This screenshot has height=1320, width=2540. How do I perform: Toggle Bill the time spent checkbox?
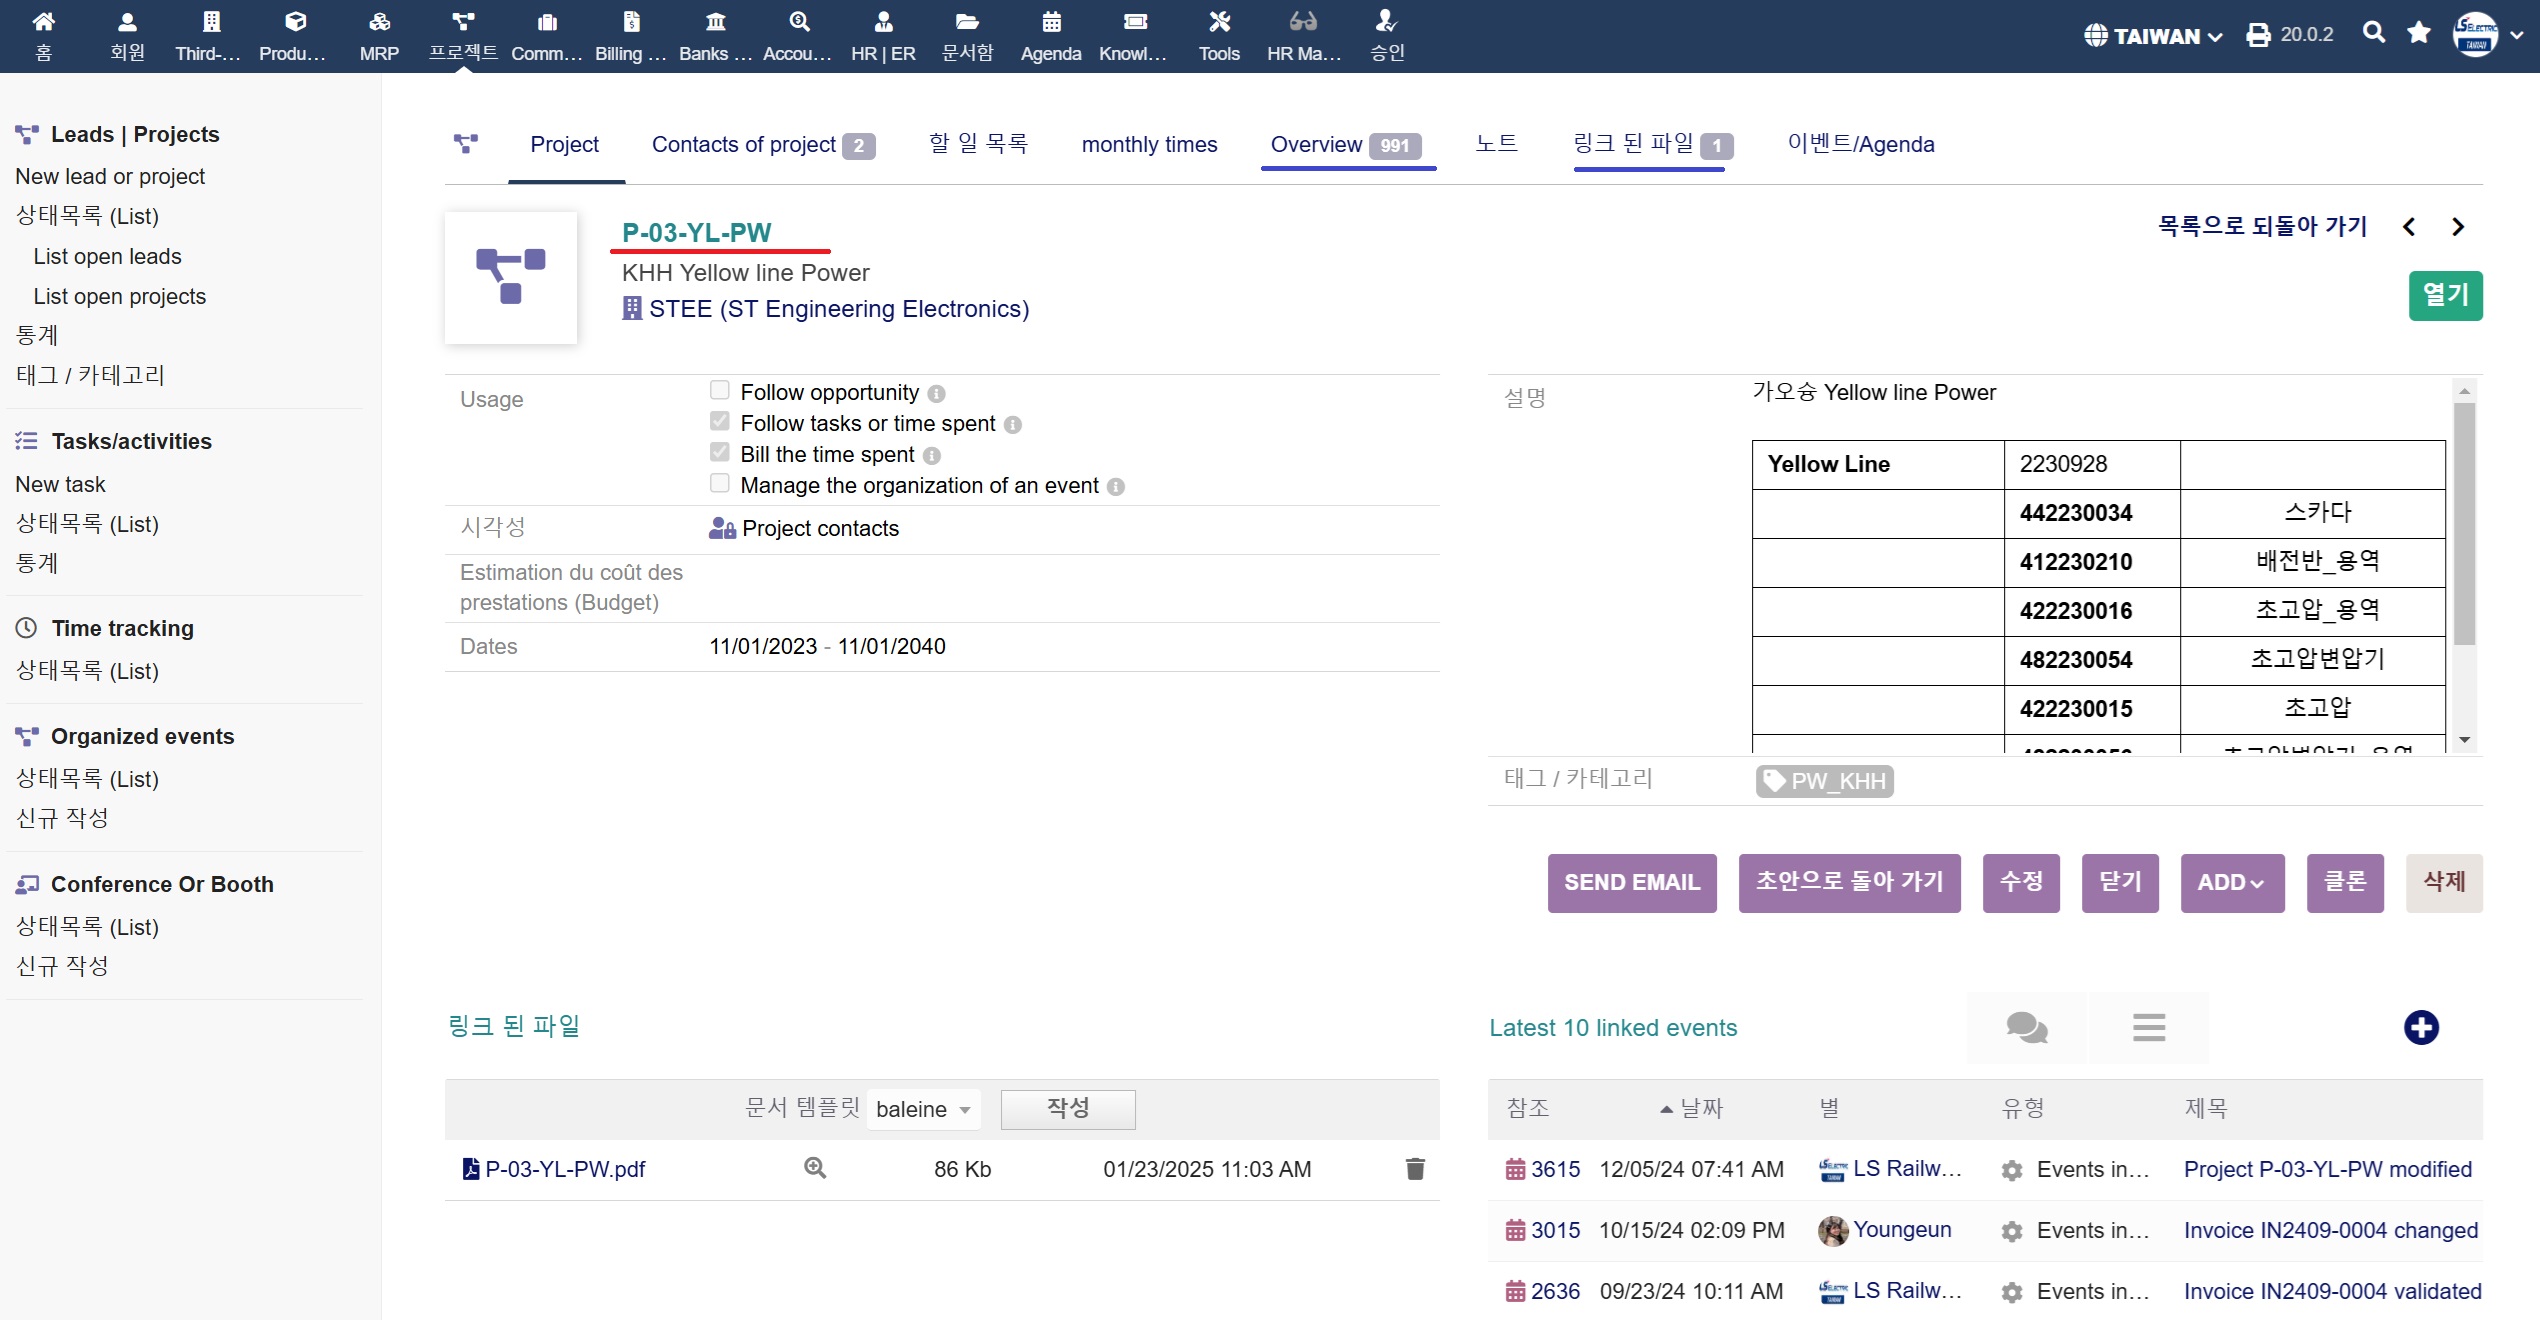point(720,452)
